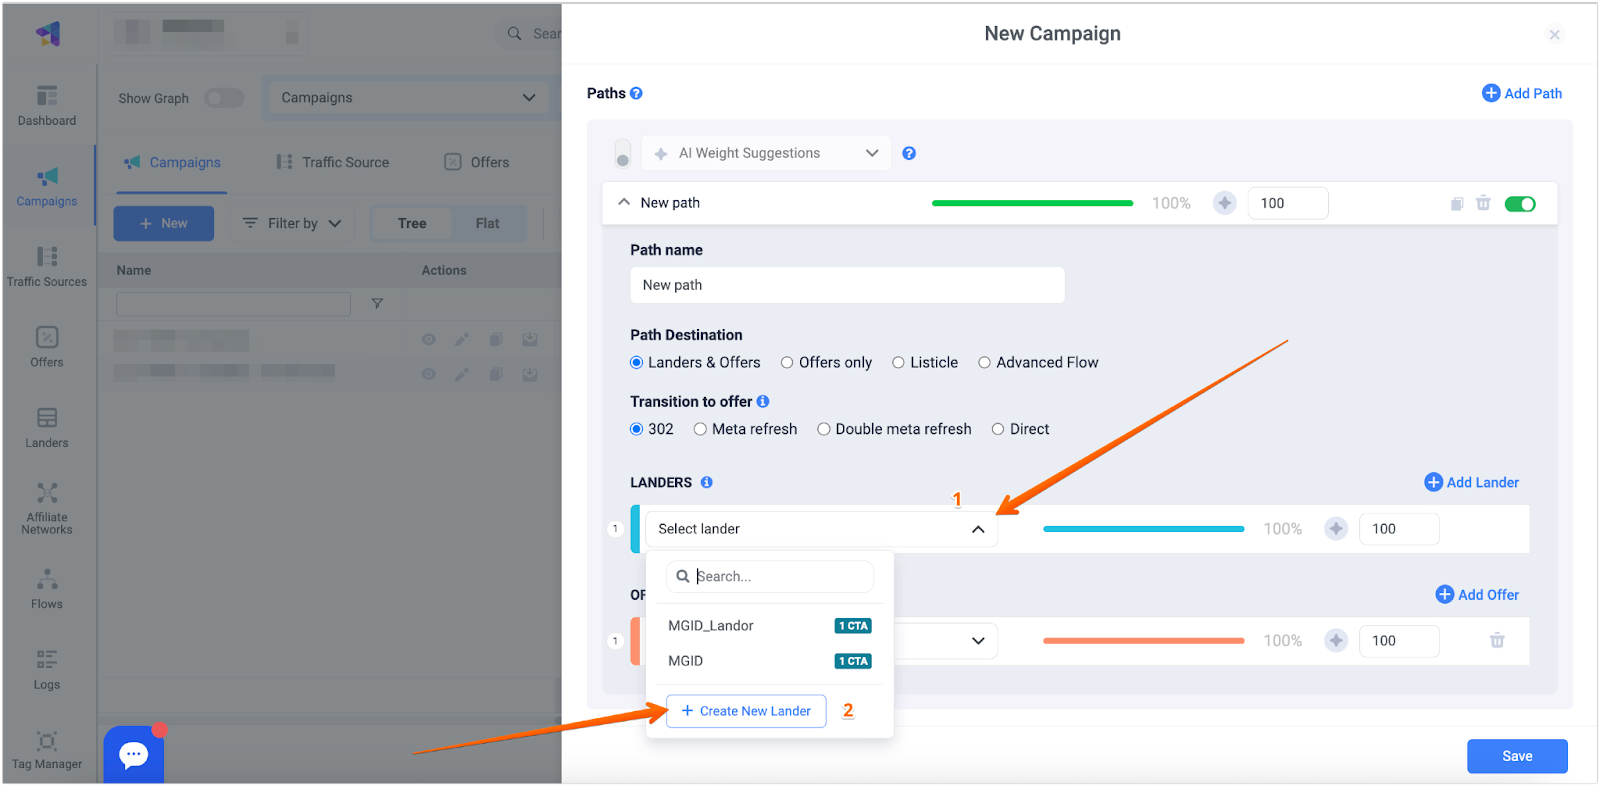Delete the offer row via trash icon
Screen dimensions: 1600x786
coord(1497,641)
